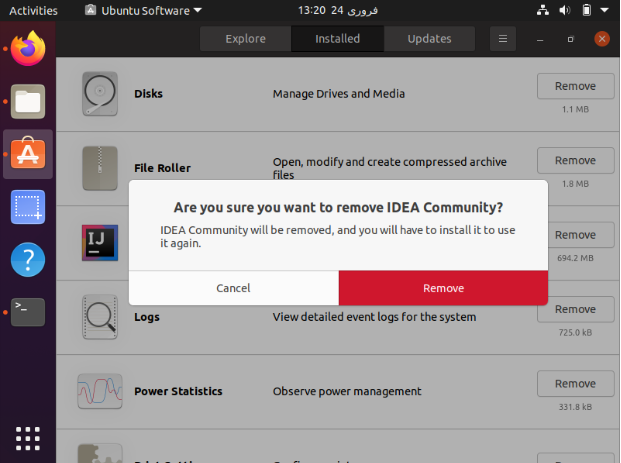Remove the Power Statistics application
Image resolution: width=621 pixels, height=463 pixels.
coord(575,384)
